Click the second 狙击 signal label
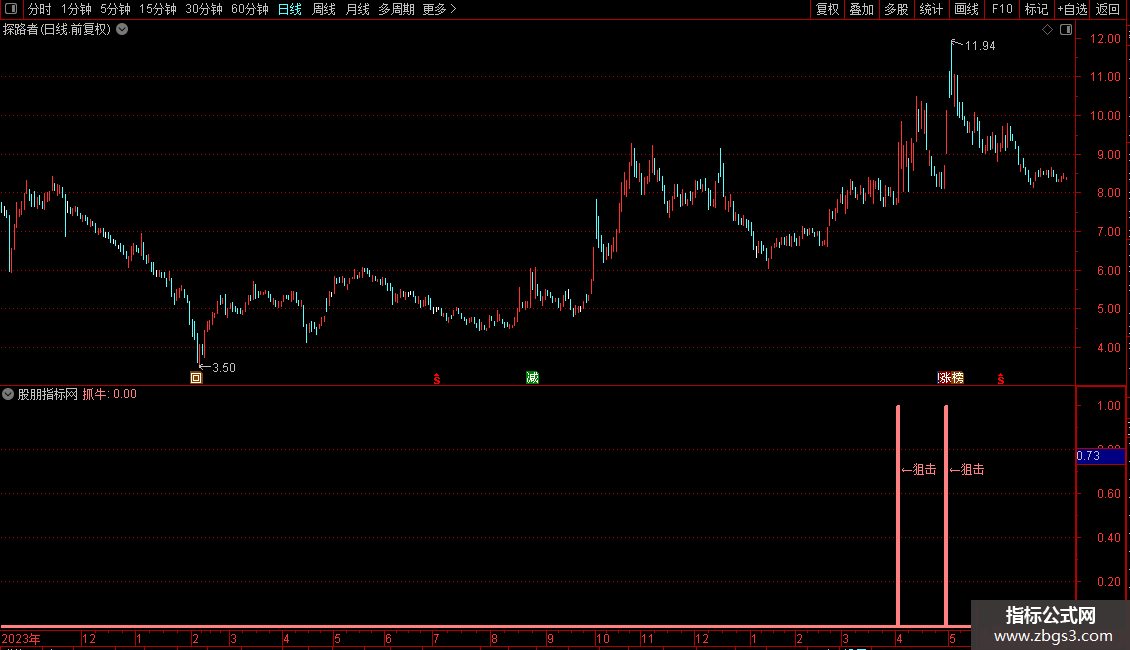This screenshot has height=650, width=1130. 967,470
